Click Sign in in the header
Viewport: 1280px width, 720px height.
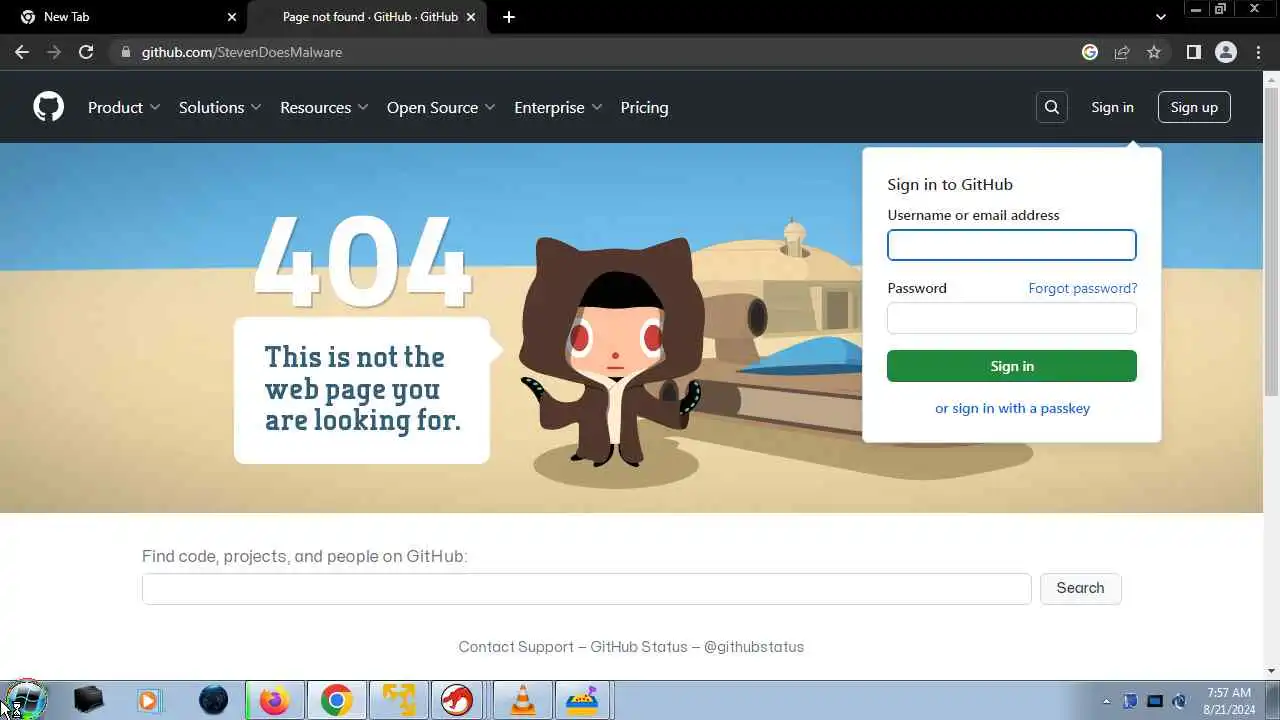click(x=1112, y=107)
